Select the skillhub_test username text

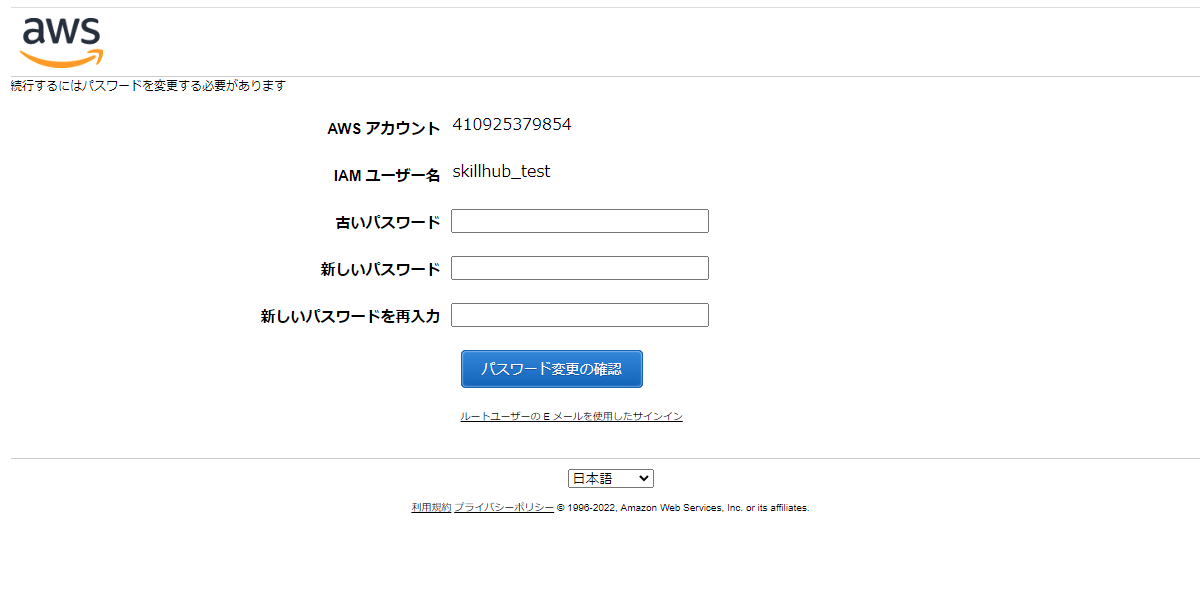501,172
